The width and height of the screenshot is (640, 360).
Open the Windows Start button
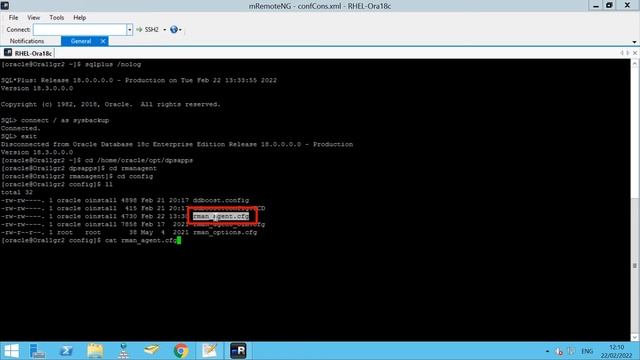click(11, 351)
